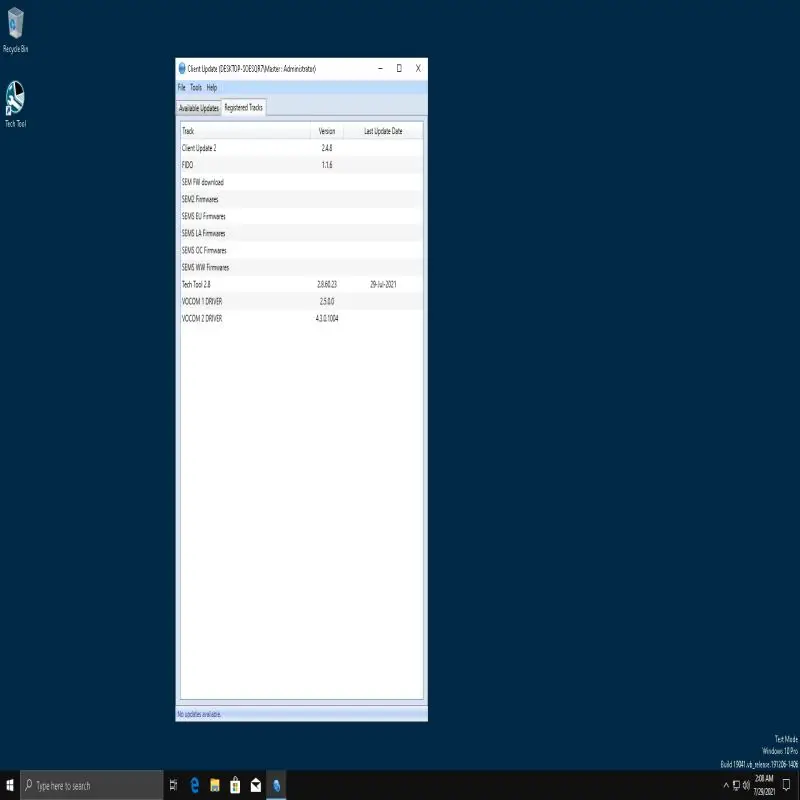Image resolution: width=800 pixels, height=800 pixels.
Task: Select the Recycle Bin desktop icon
Action: pyautogui.click(x=15, y=31)
